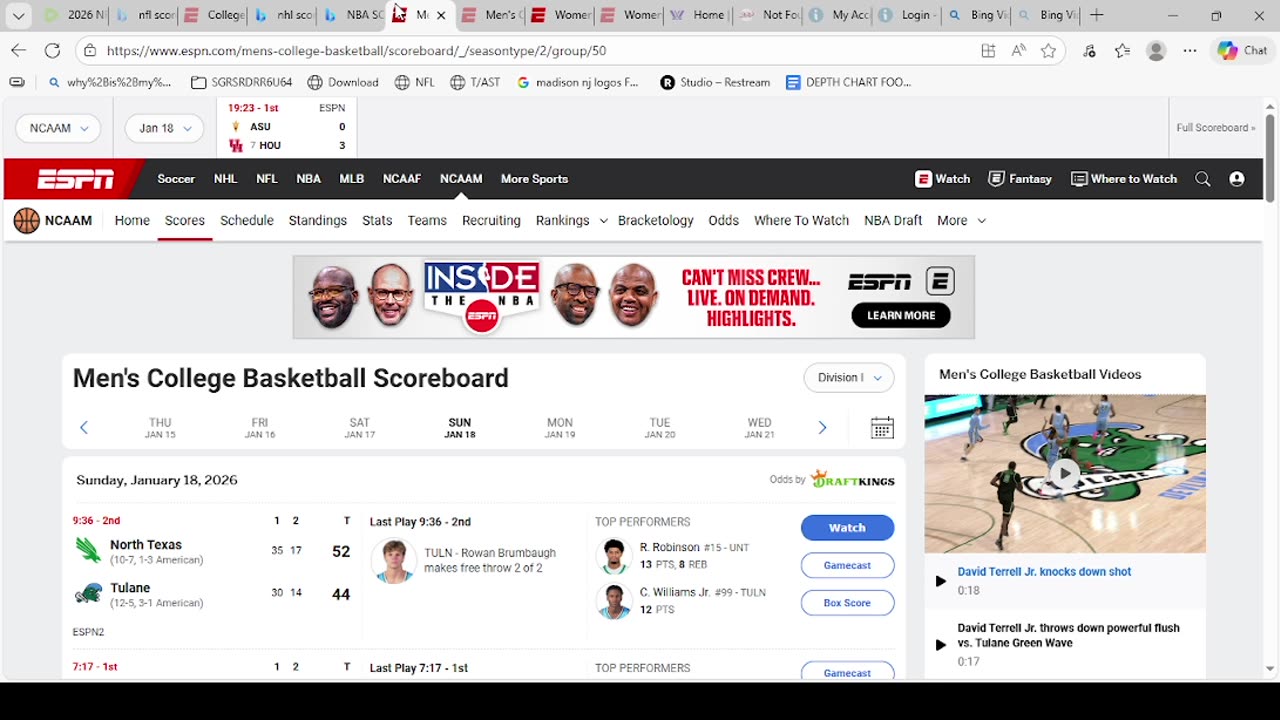Switch to the NBA SC browser tab
1280x720 pixels.
tap(354, 15)
